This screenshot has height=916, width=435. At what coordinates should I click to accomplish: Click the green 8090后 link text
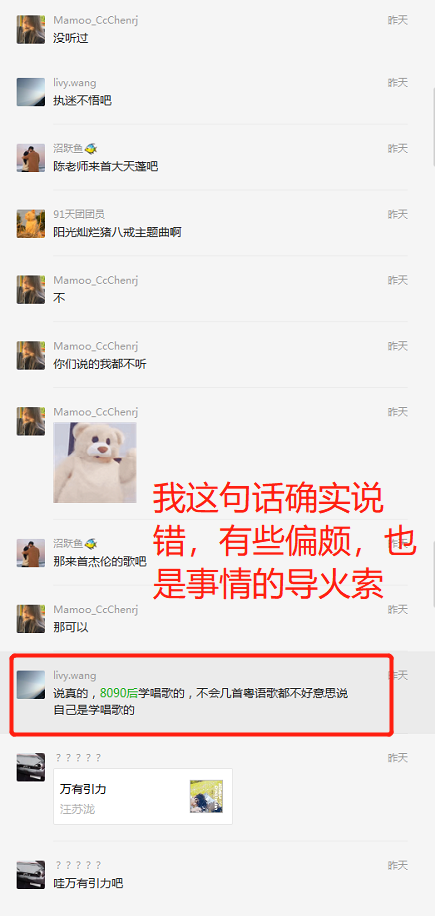[x=119, y=693]
